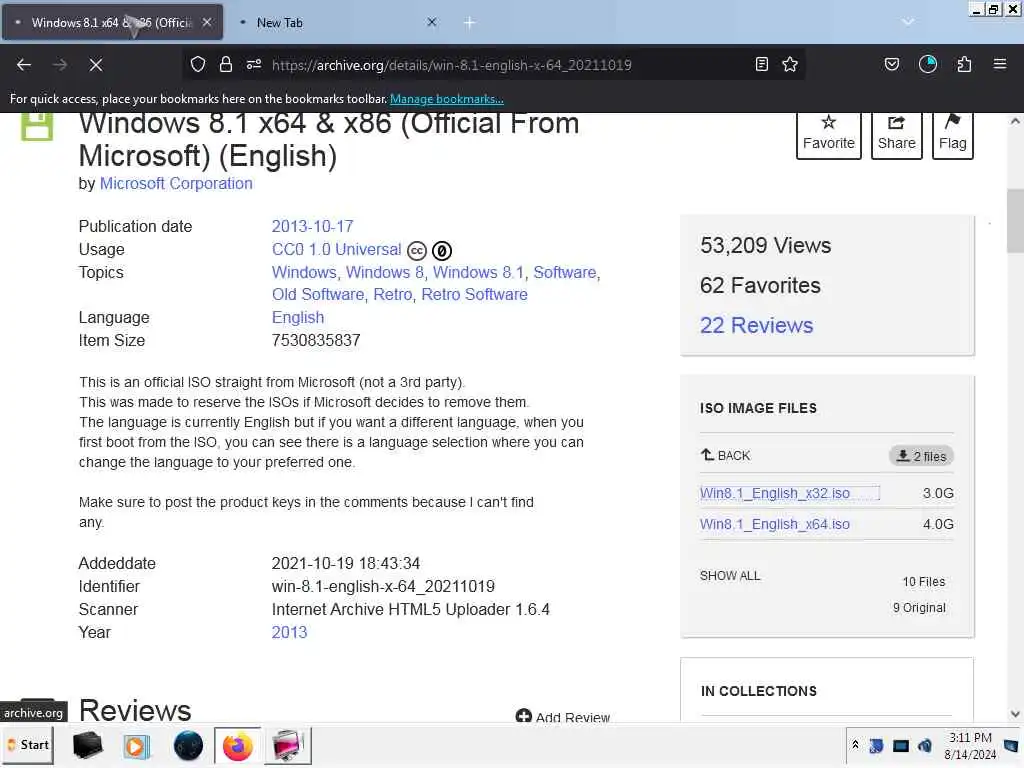The width and height of the screenshot is (1024, 768).
Task: Open a new tab with plus button
Action: (470, 23)
